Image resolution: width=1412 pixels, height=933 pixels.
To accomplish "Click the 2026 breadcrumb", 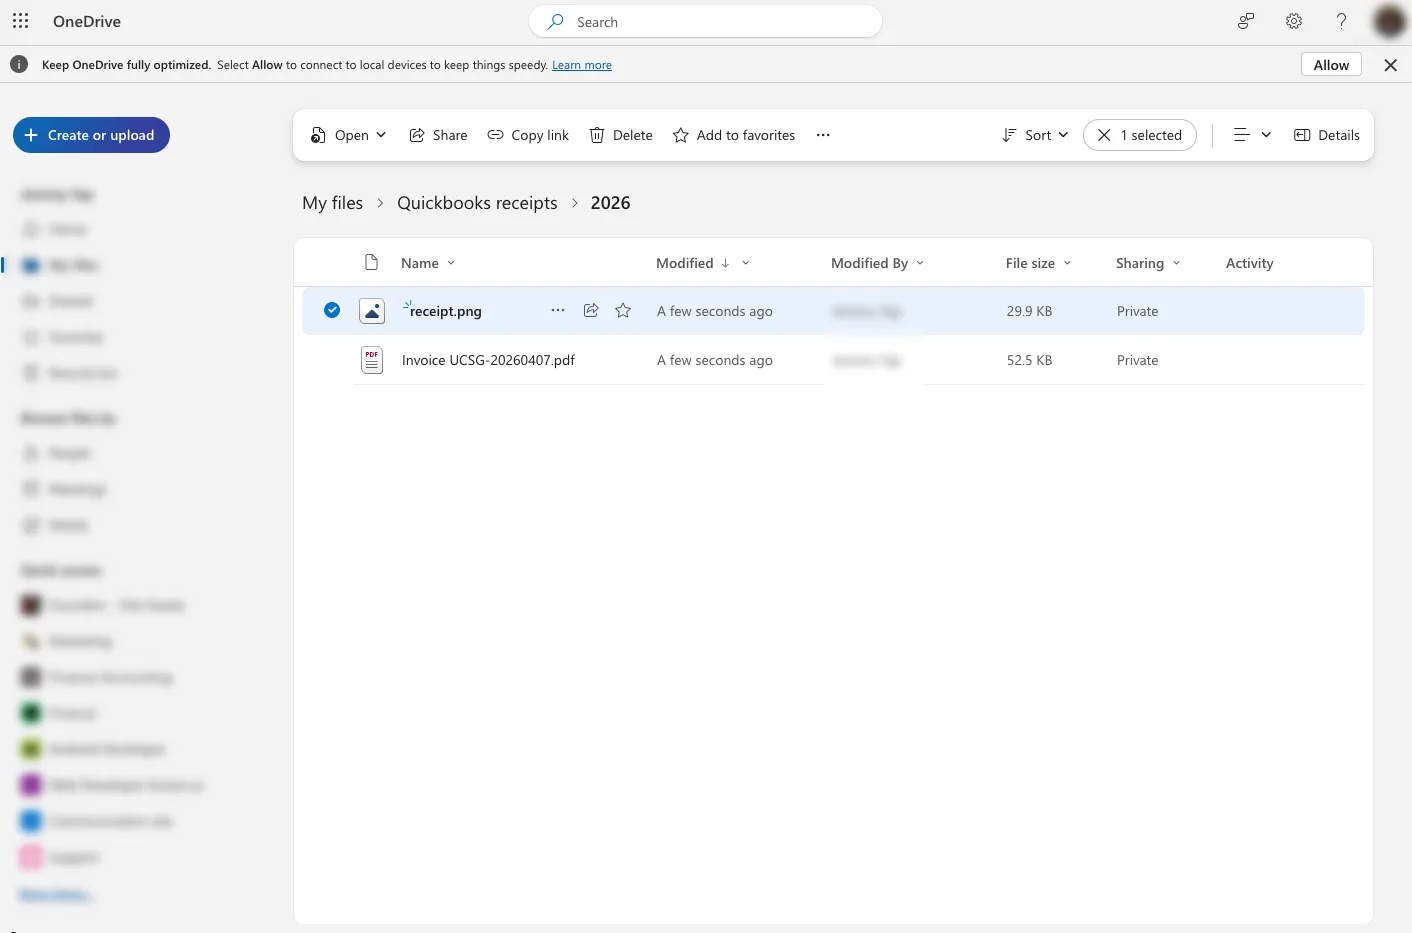I will 610,203.
